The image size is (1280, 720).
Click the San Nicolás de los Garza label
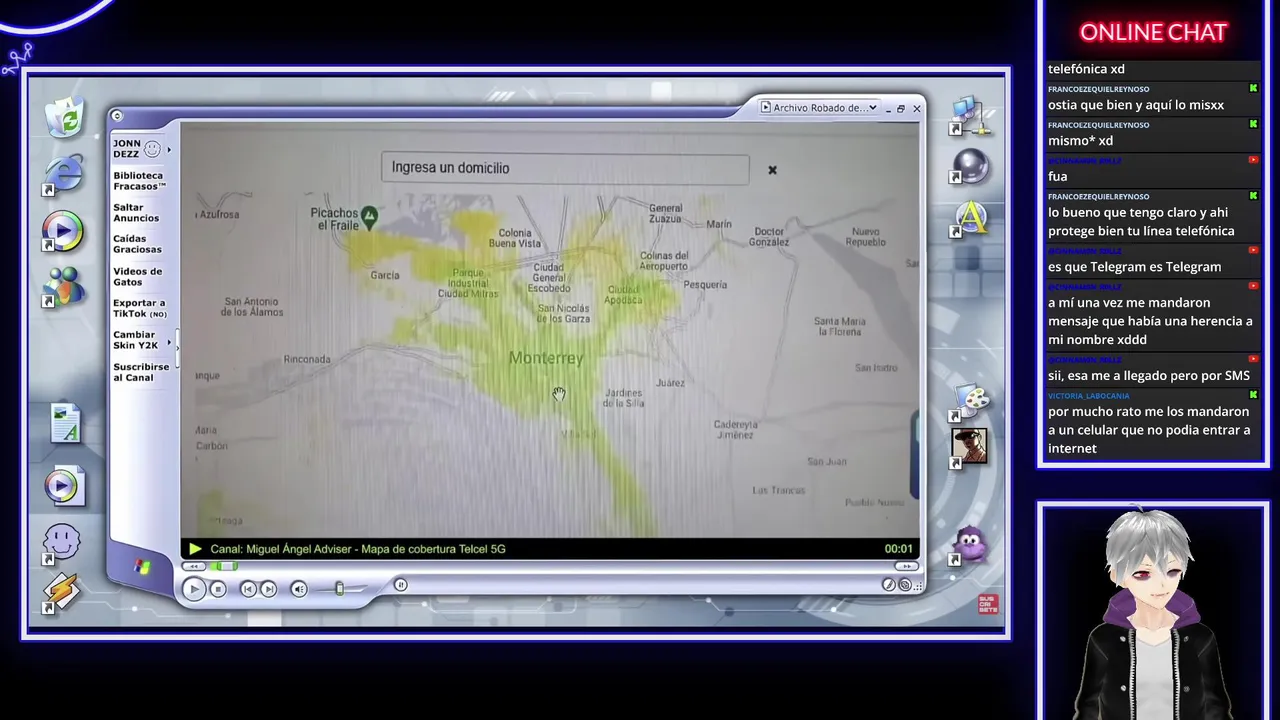click(x=563, y=313)
